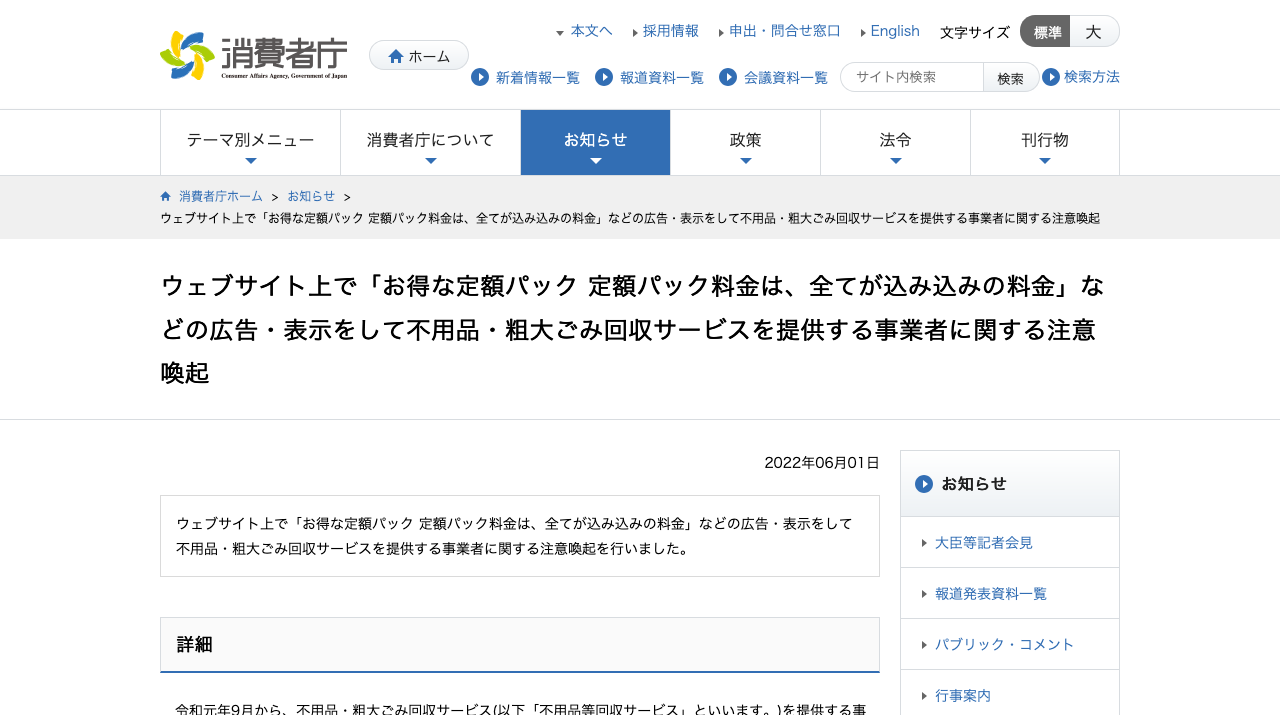Expand the 刊行物 navigation menu
The width and height of the screenshot is (1280, 715).
1045,143
